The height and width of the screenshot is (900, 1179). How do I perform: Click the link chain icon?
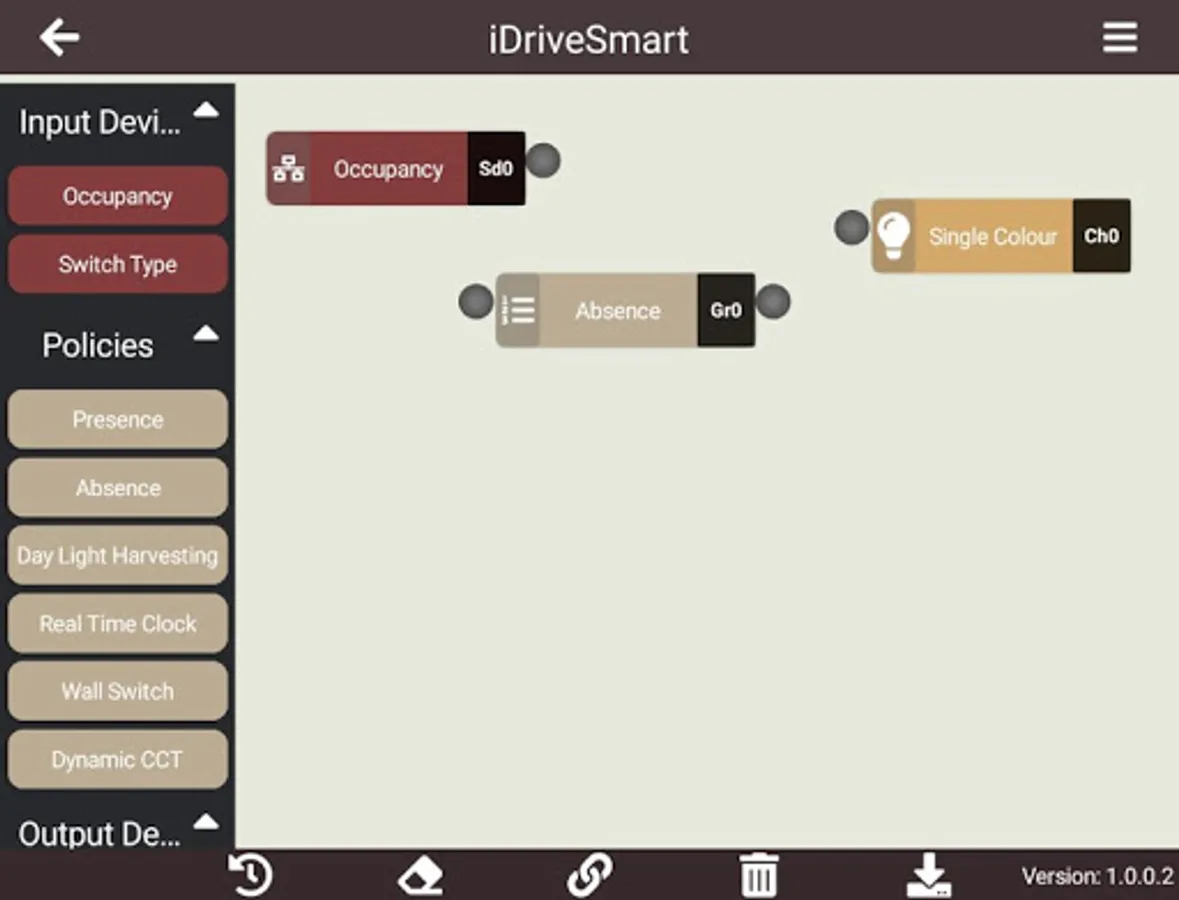590,875
